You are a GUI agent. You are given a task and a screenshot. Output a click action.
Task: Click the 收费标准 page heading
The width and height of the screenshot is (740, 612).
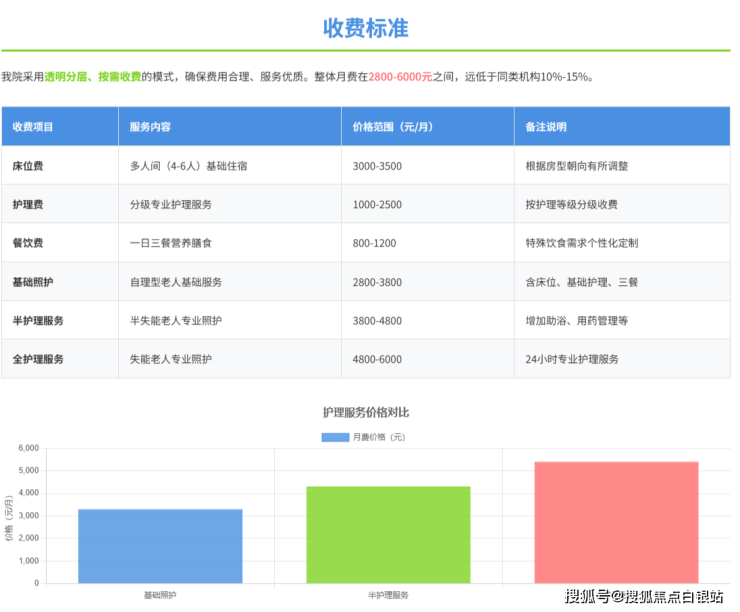pos(365,27)
